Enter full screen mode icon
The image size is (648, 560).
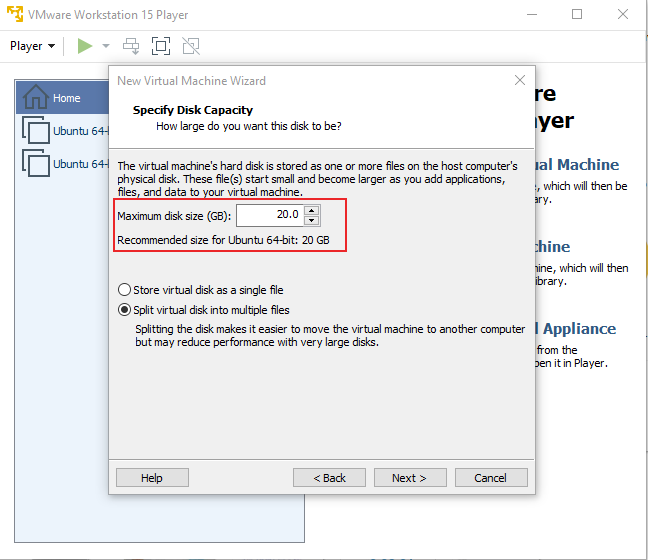[x=161, y=46]
